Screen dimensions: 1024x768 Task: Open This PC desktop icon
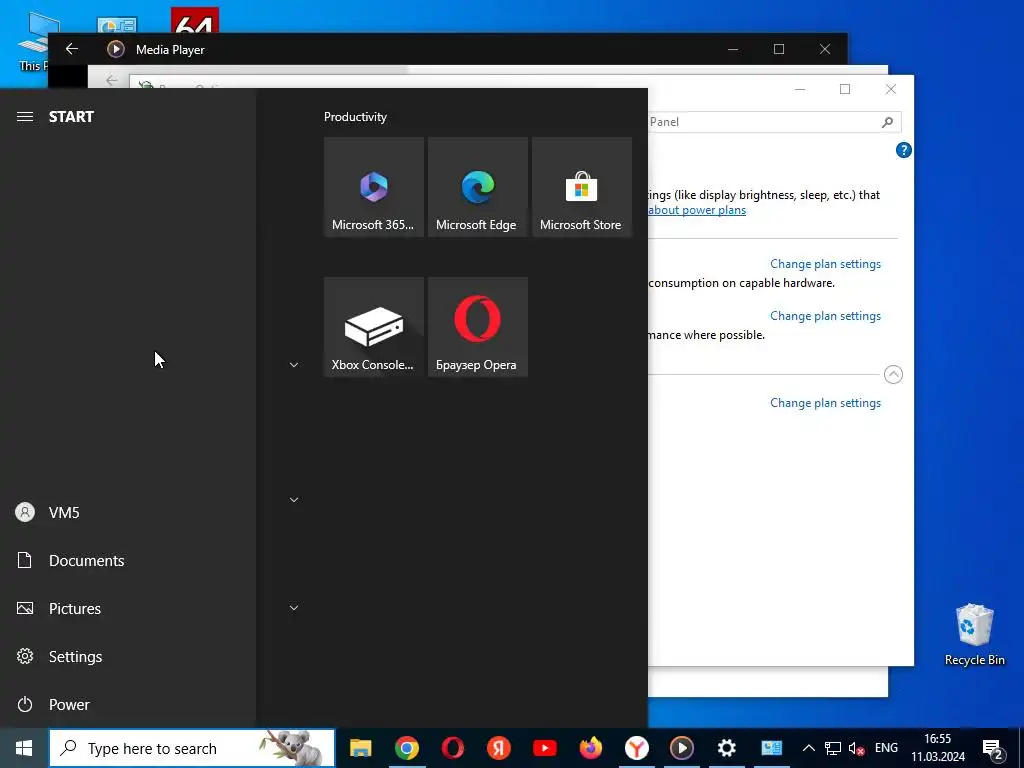click(x=33, y=40)
